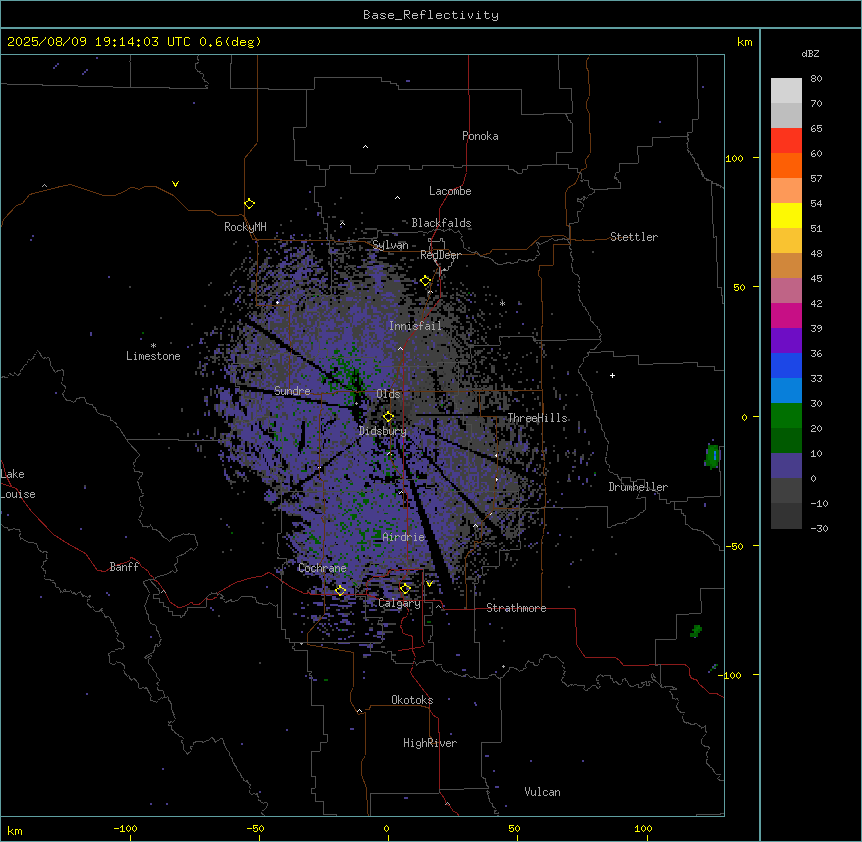This screenshot has height=842, width=862.
Task: Click the 0 tick on the bottom axis
Action: click(x=386, y=828)
